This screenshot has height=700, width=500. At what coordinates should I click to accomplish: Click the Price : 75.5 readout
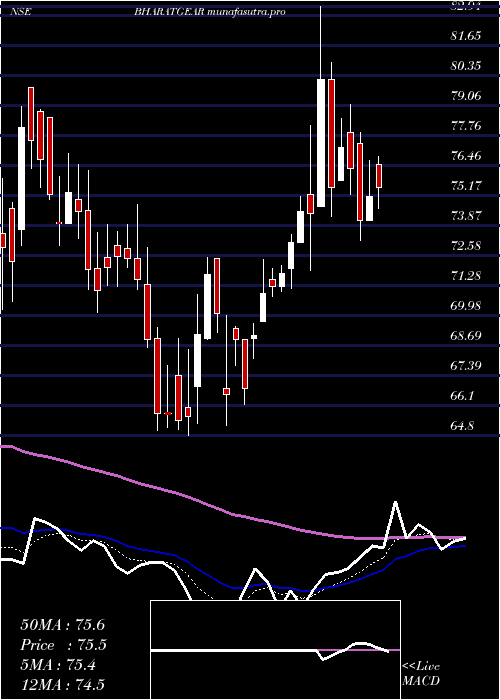(63, 645)
